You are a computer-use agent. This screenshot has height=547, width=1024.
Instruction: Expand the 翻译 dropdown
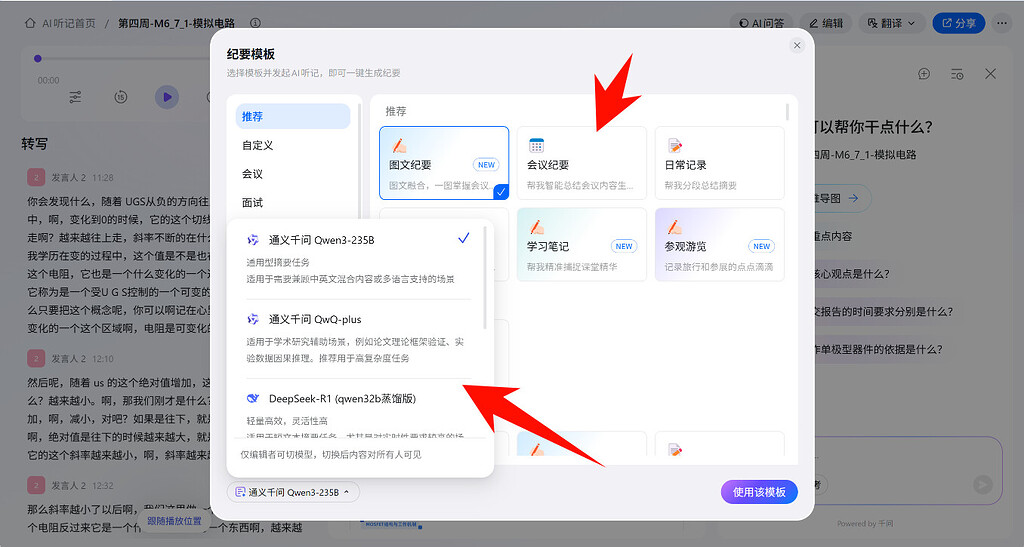click(x=892, y=23)
